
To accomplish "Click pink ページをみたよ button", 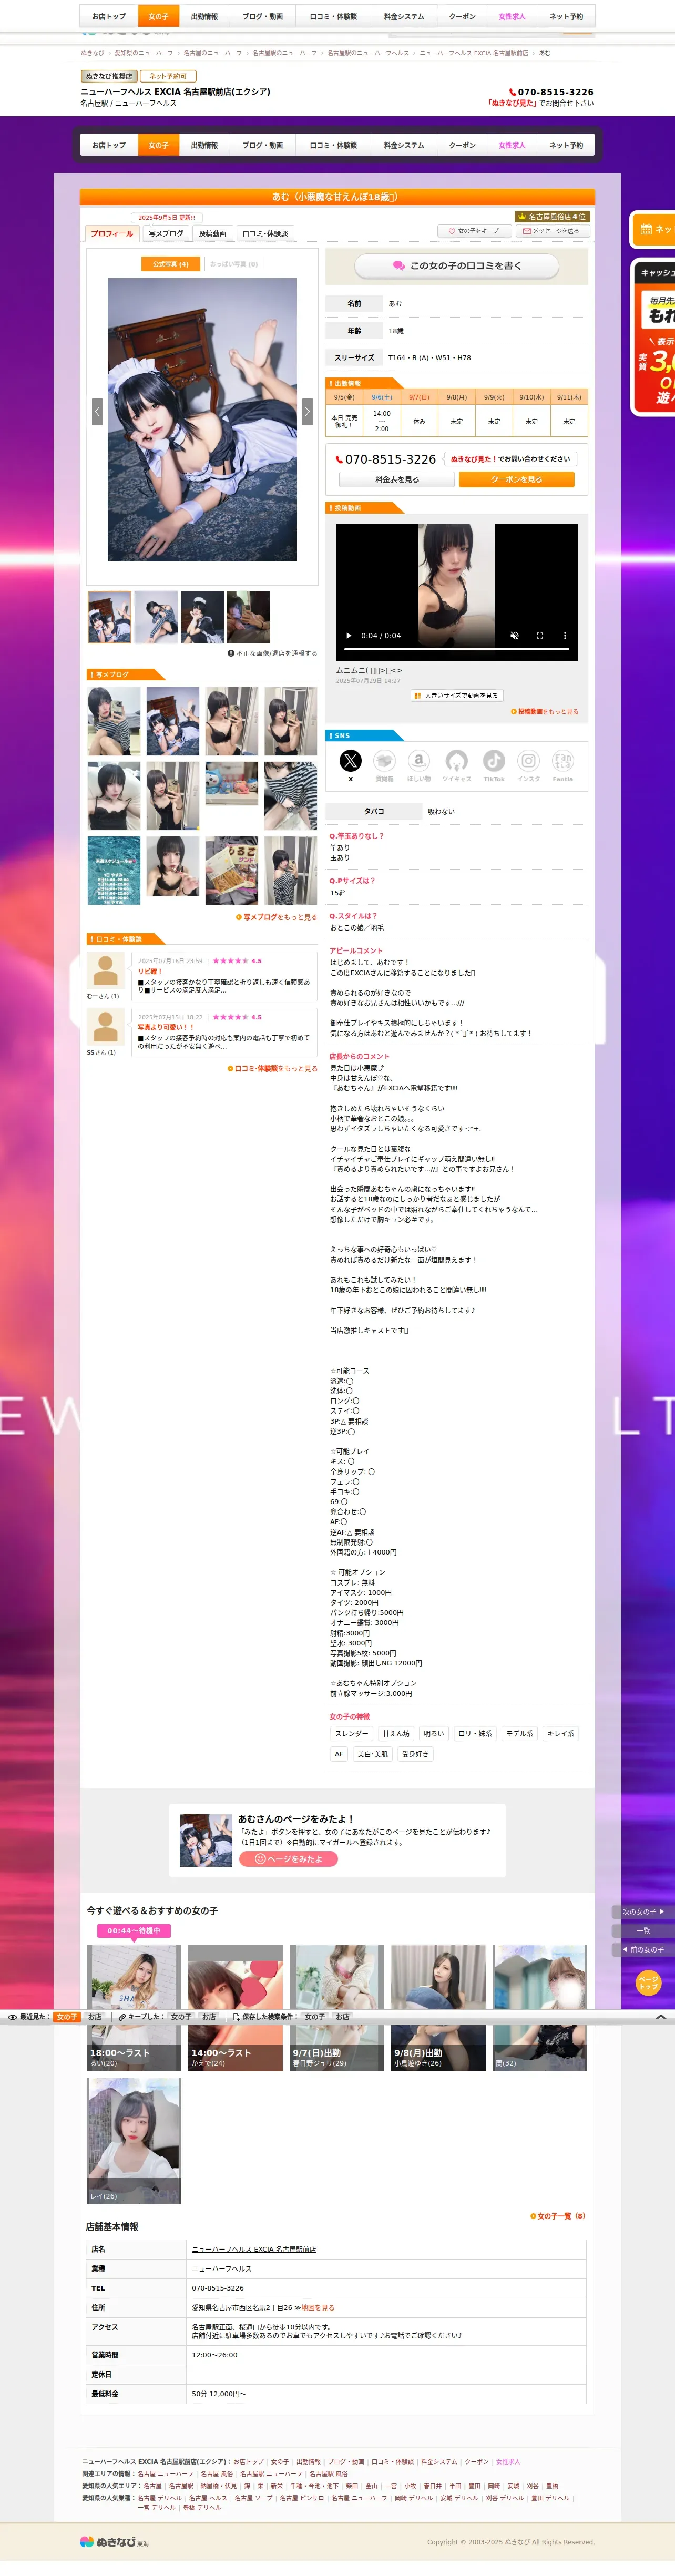I will point(288,1859).
